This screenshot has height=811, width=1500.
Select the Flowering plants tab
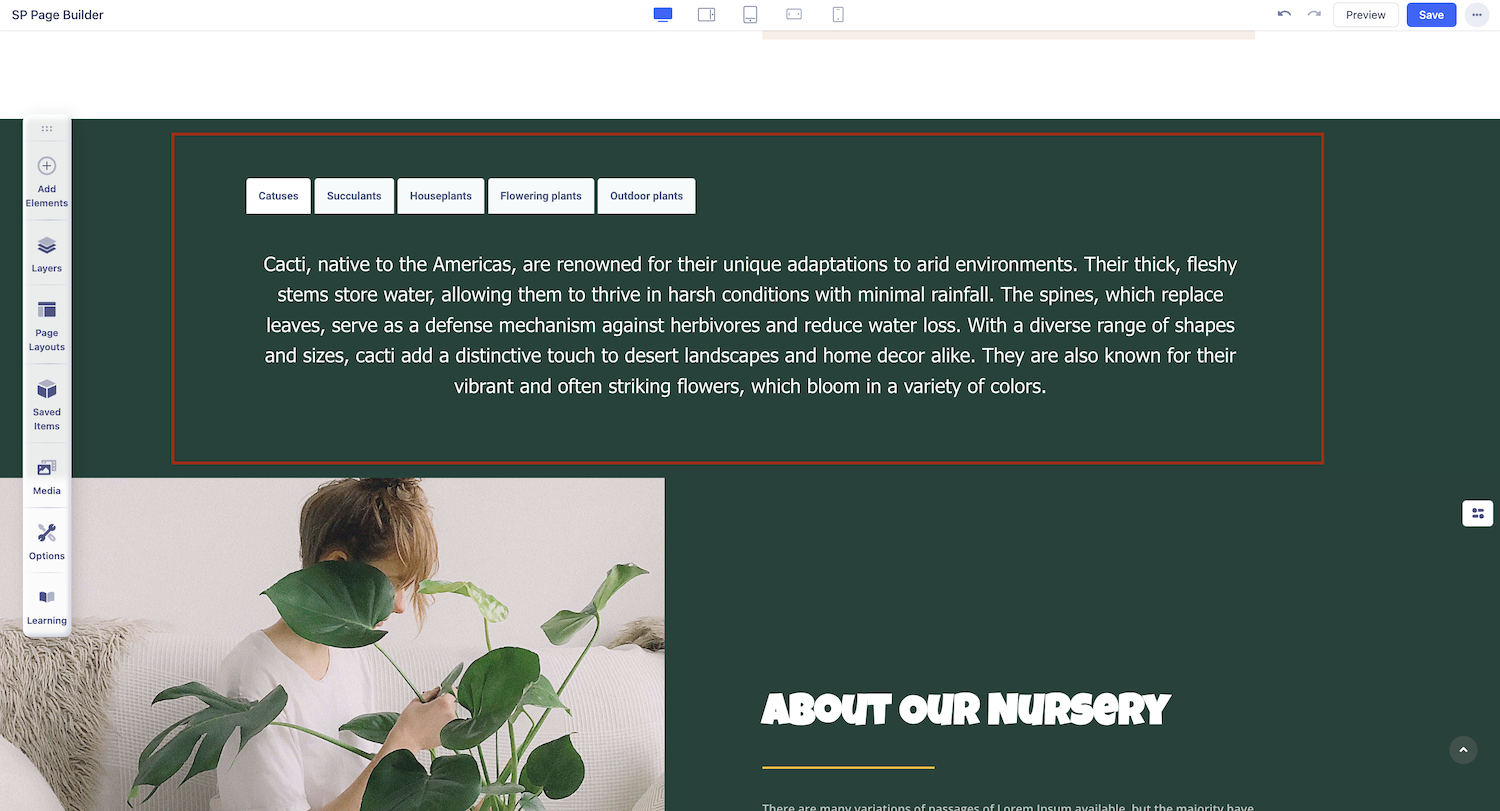tap(541, 196)
